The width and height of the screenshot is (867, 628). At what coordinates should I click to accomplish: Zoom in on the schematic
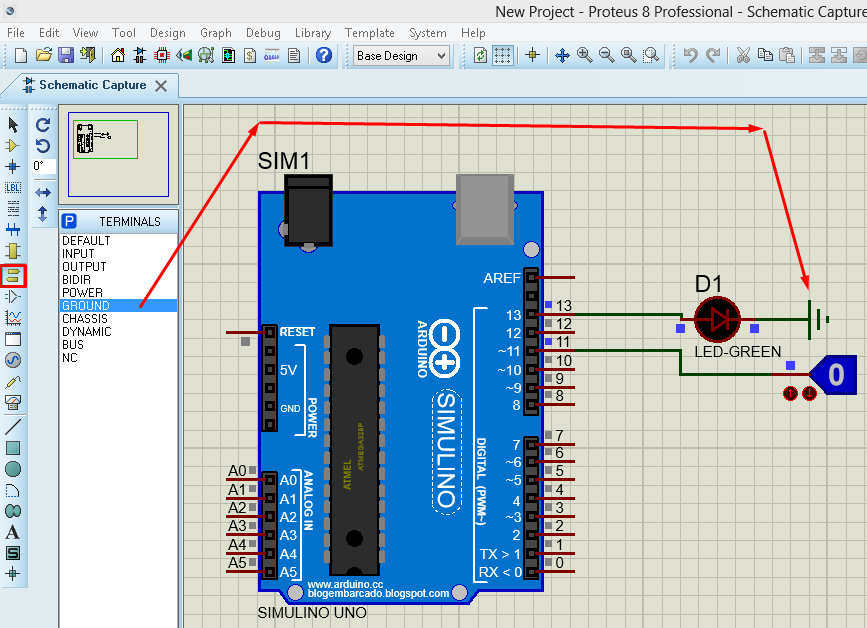pyautogui.click(x=584, y=55)
